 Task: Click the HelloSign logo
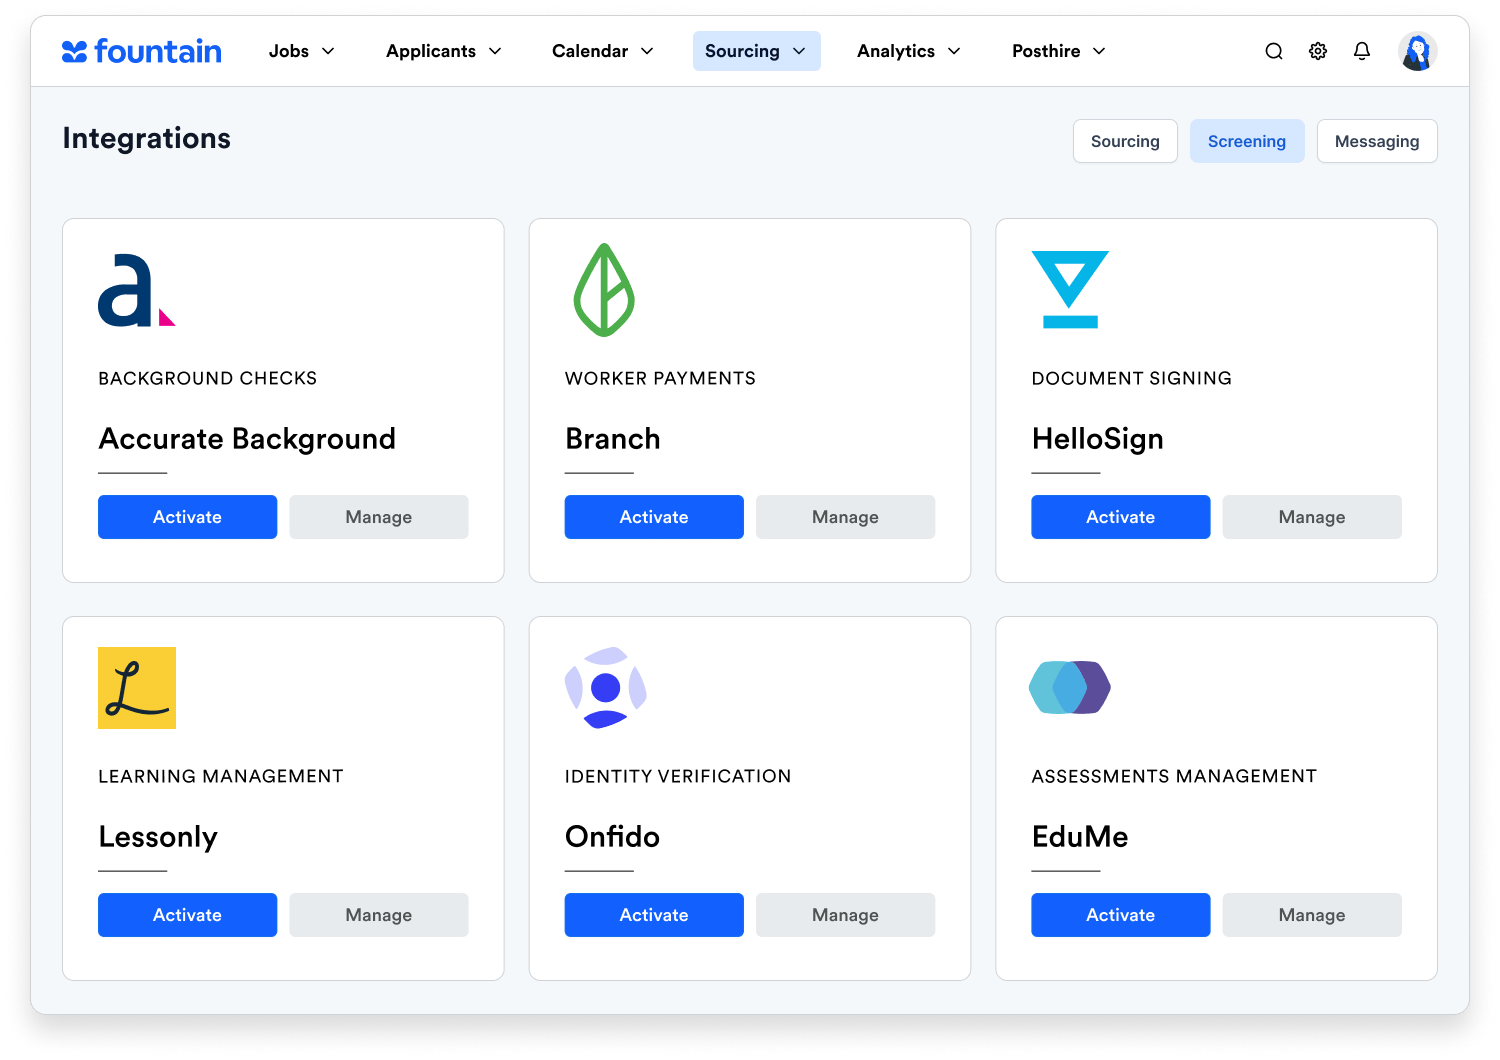click(x=1070, y=290)
